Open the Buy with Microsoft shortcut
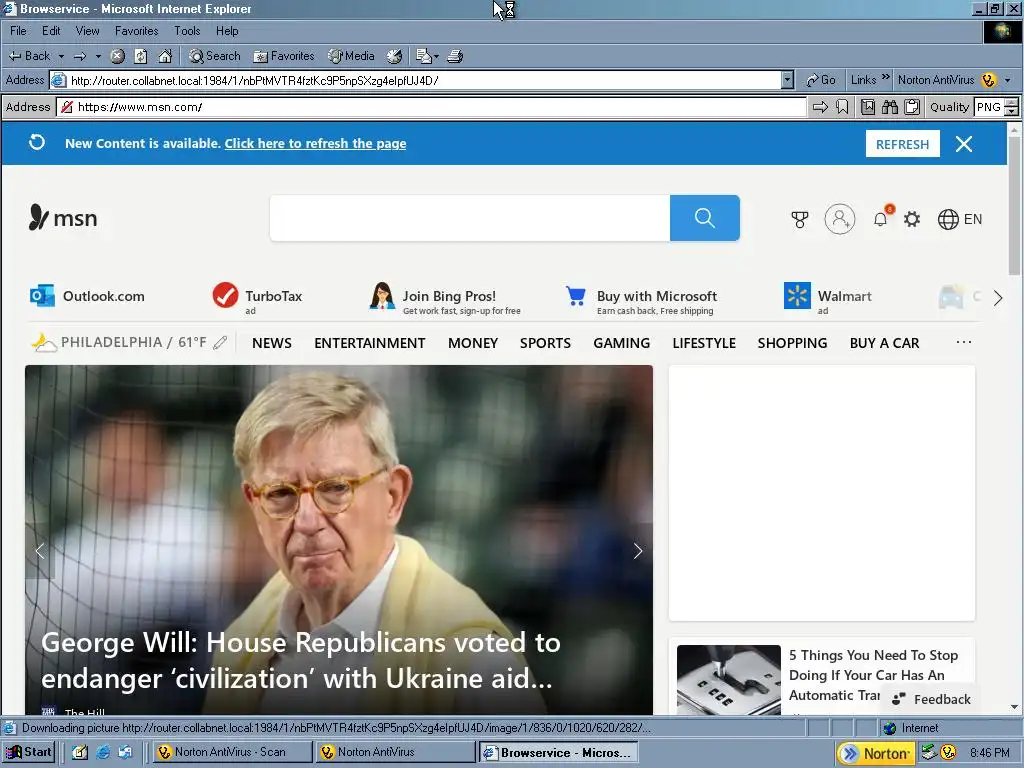 pyautogui.click(x=641, y=300)
